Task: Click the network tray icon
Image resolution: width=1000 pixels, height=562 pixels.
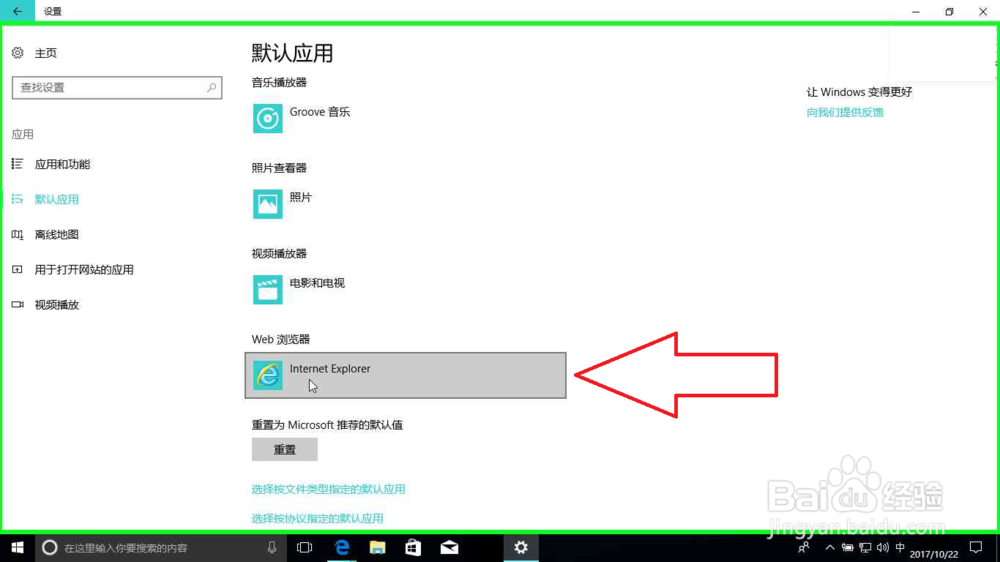Action: (865, 547)
